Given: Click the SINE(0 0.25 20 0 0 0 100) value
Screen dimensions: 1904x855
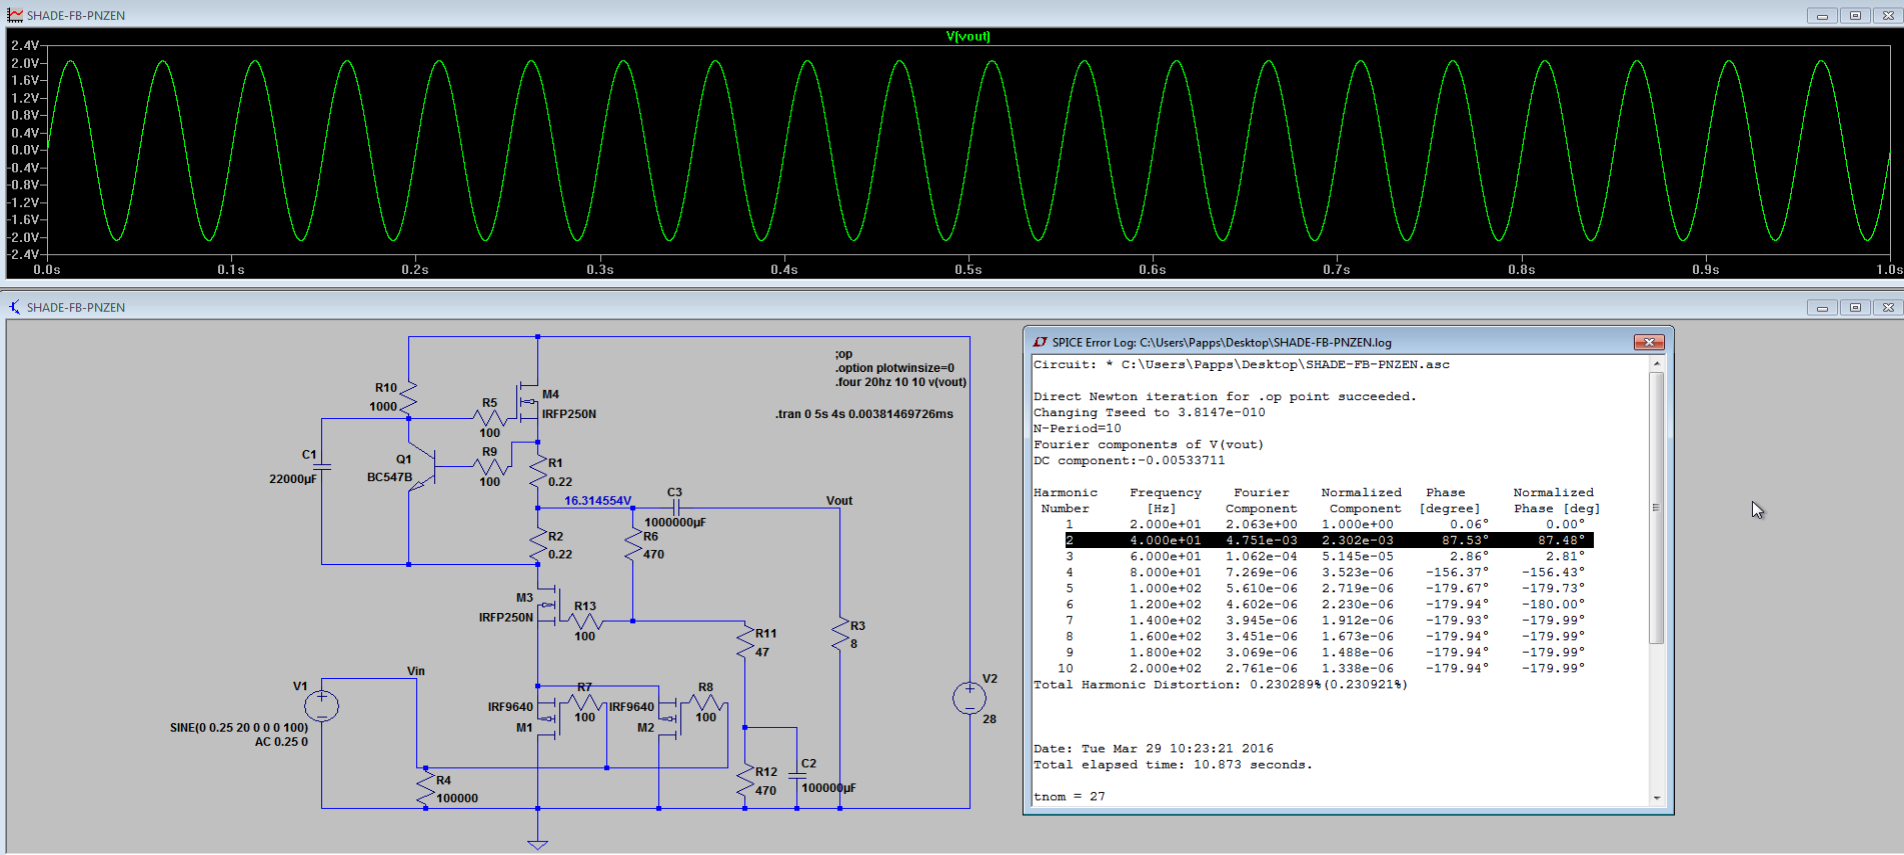Looking at the screenshot, I should pos(239,728).
